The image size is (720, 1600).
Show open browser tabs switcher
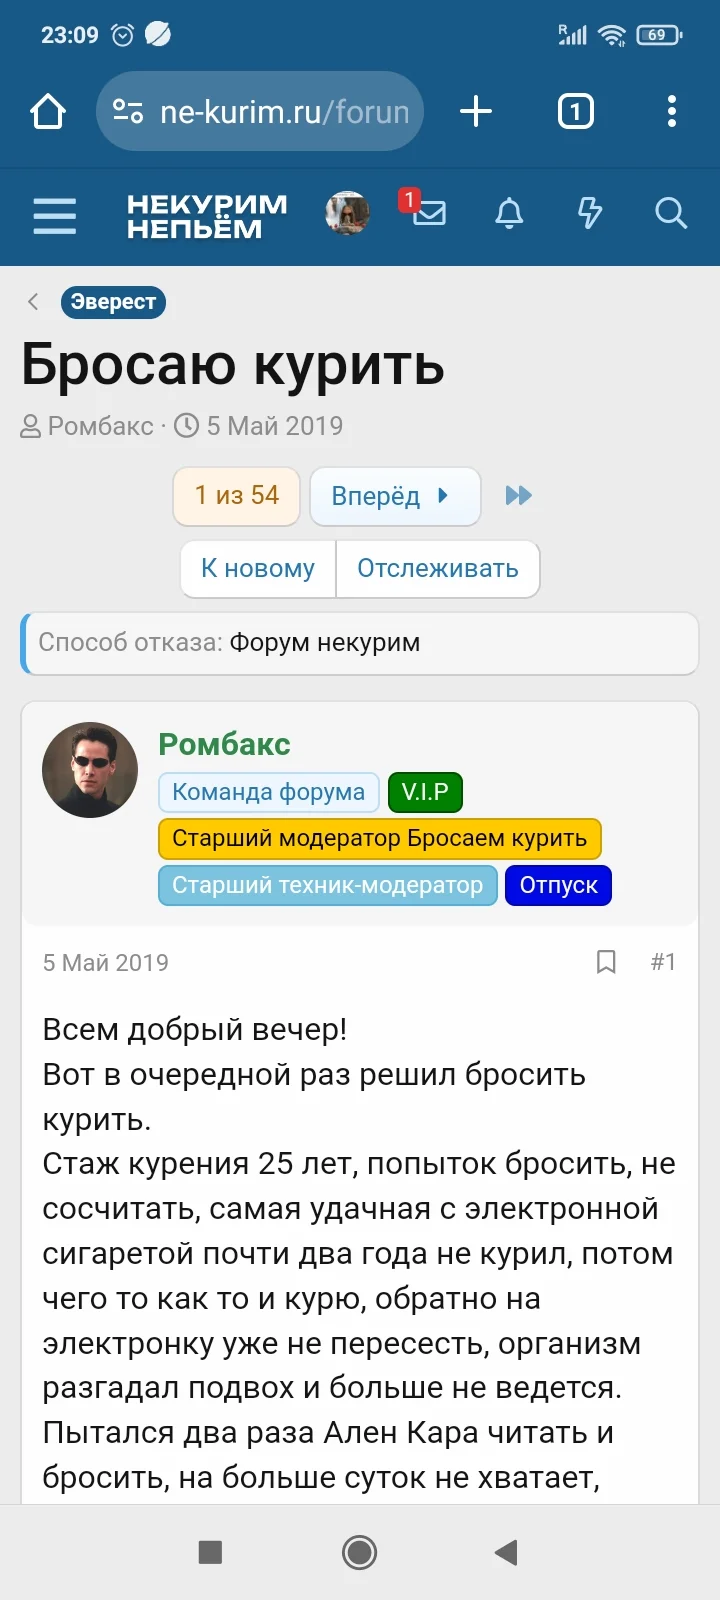[x=575, y=111]
